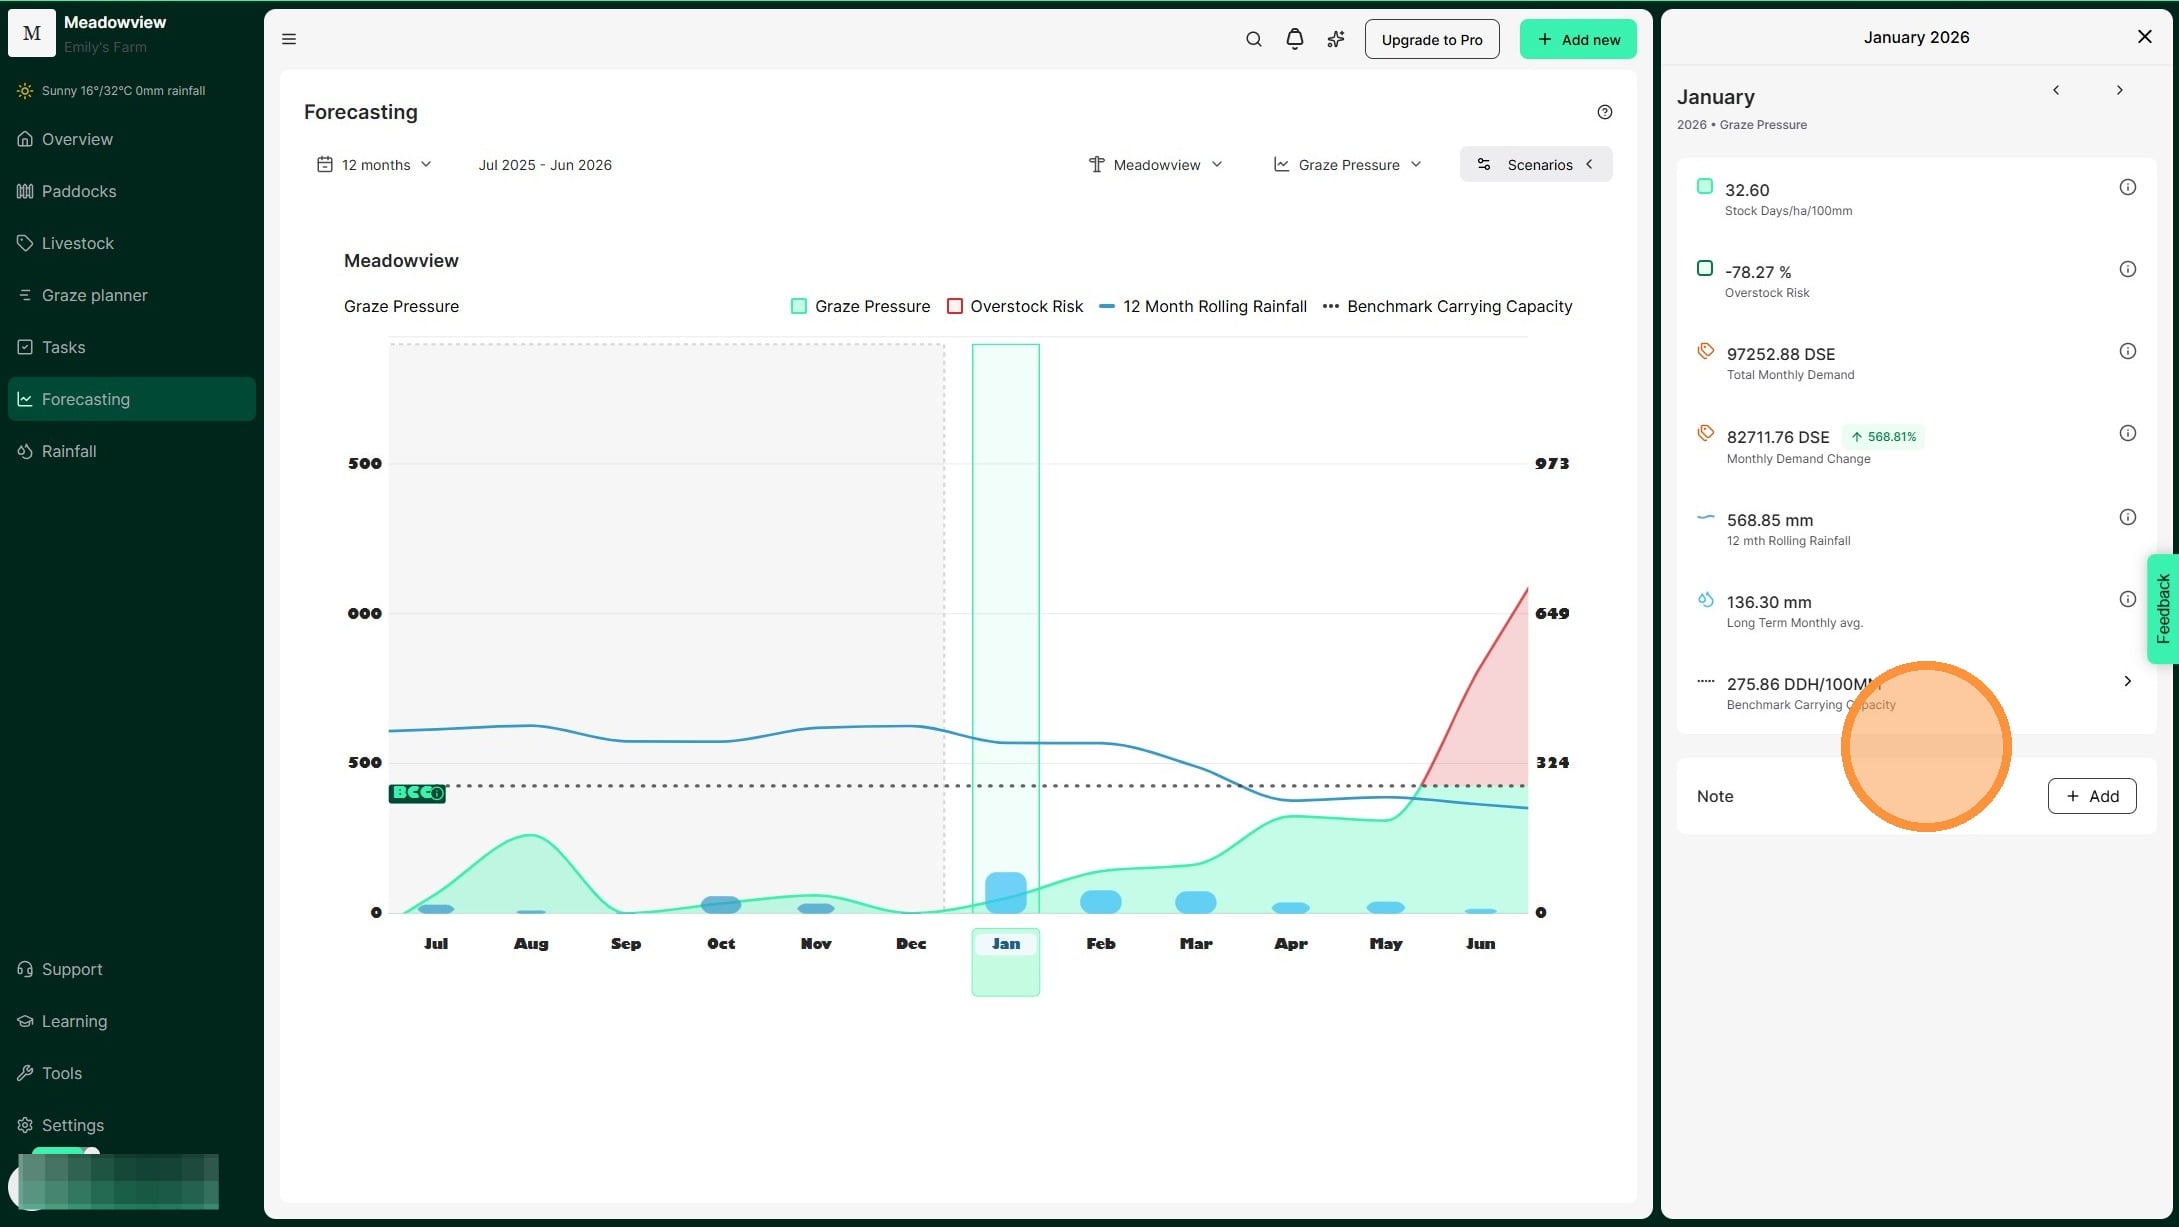Click the BCC badge on chart
2179x1227 pixels.
tap(416, 793)
